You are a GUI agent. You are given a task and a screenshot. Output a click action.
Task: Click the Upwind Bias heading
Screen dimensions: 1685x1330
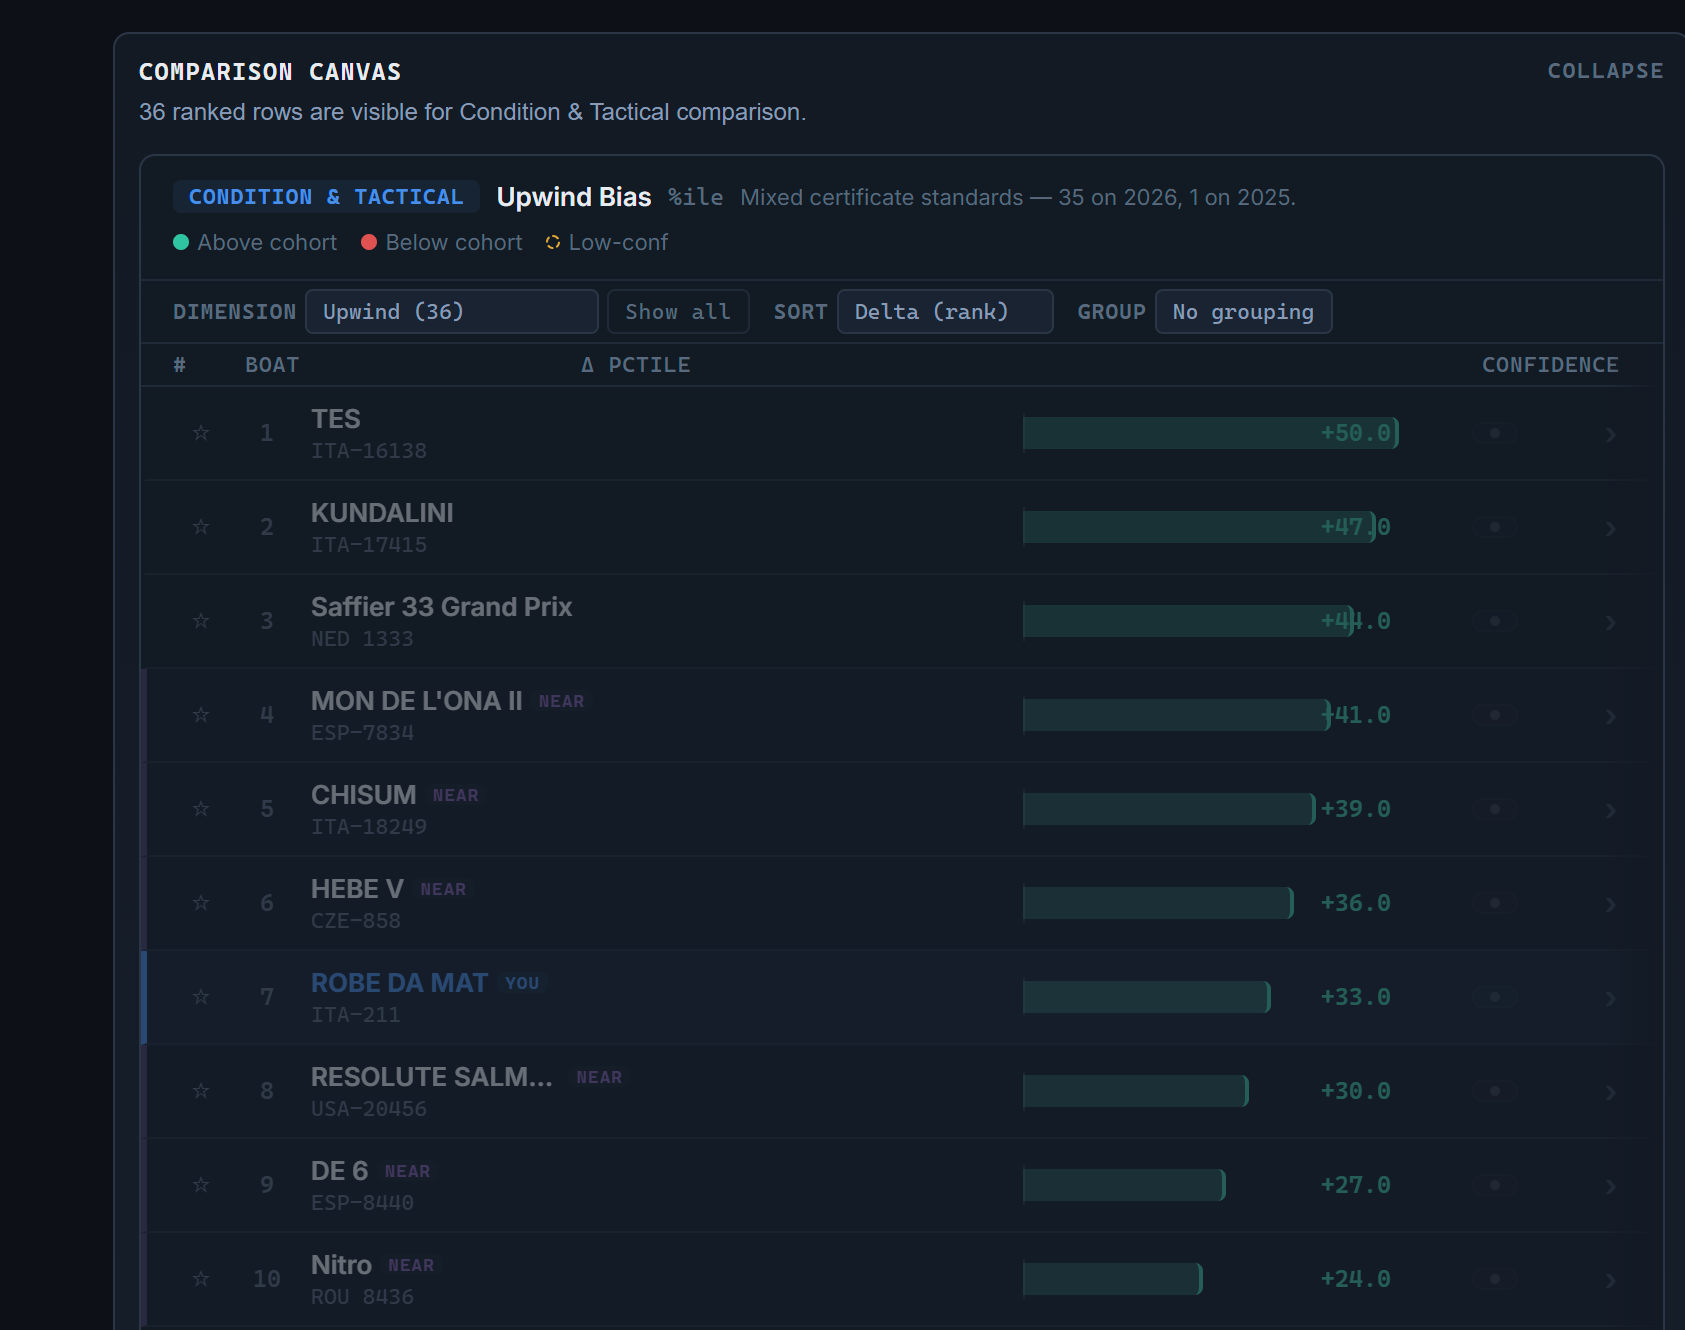pos(574,197)
